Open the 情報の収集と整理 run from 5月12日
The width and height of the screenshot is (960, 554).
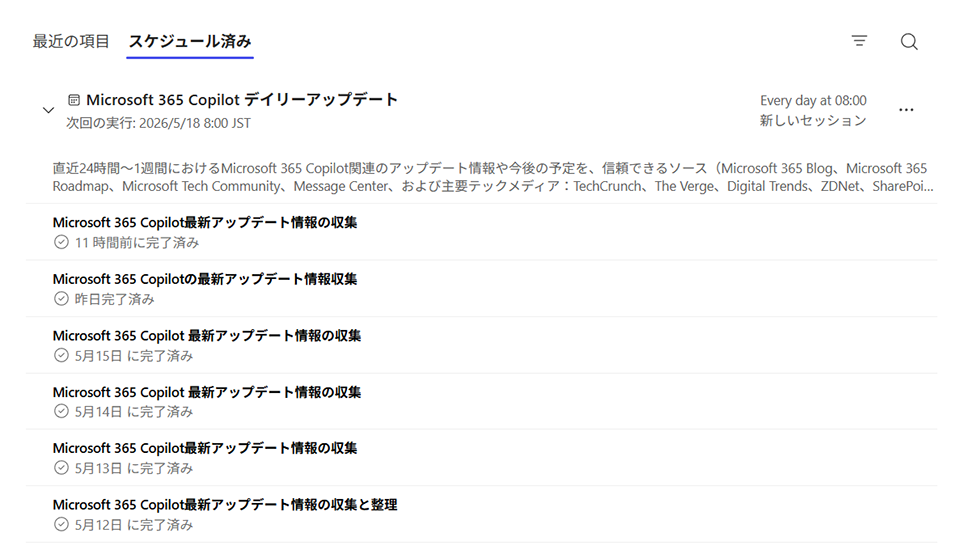[x=481, y=514]
